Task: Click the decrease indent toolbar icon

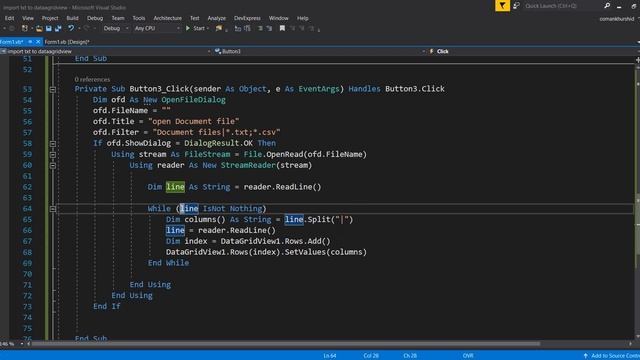Action: (260, 29)
